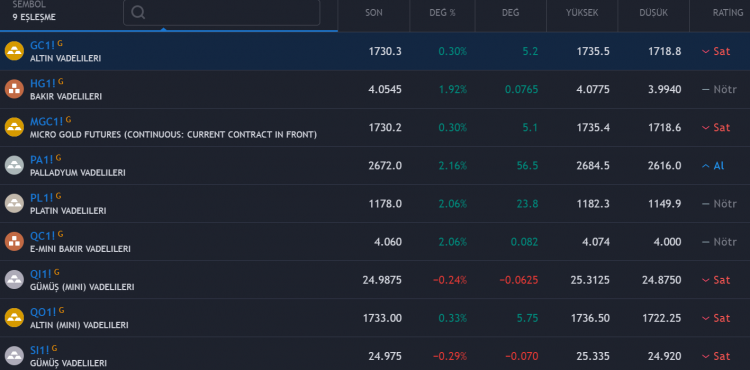Screen dimensions: 750x370
Task: Sort by the DEG % column header
Action: (x=442, y=13)
